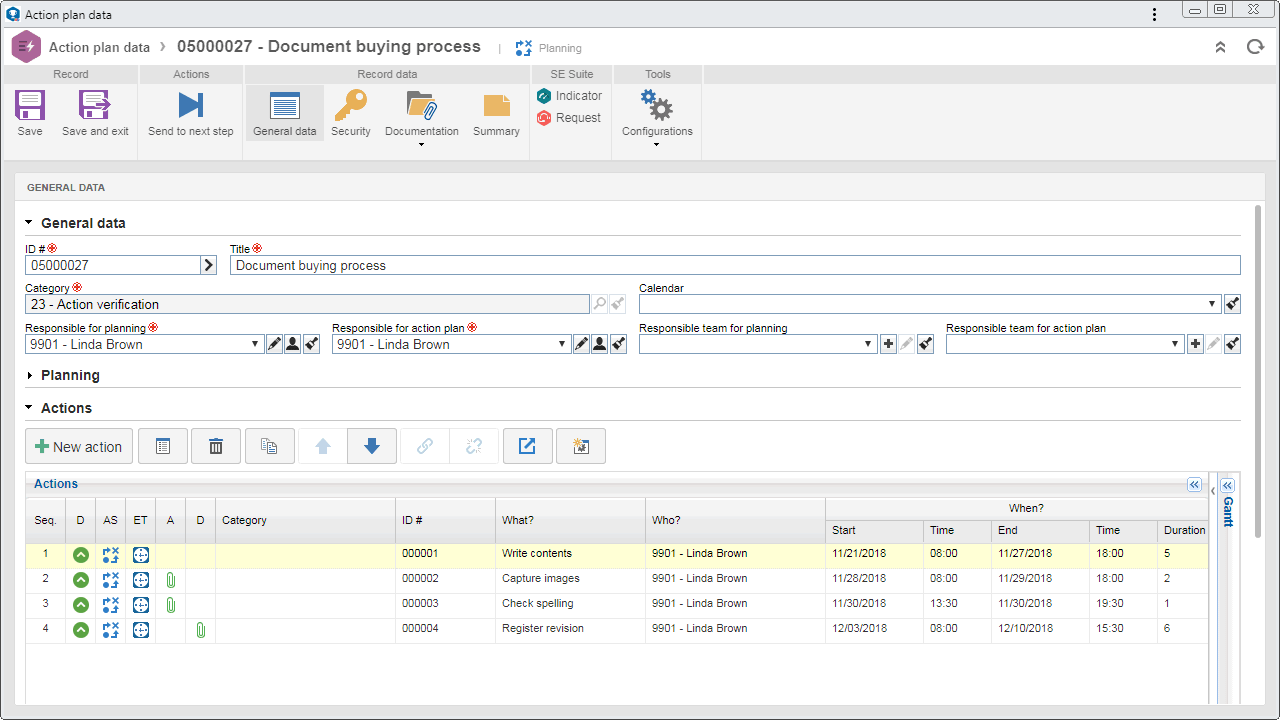Click the new-from-template starred button

[580, 446]
